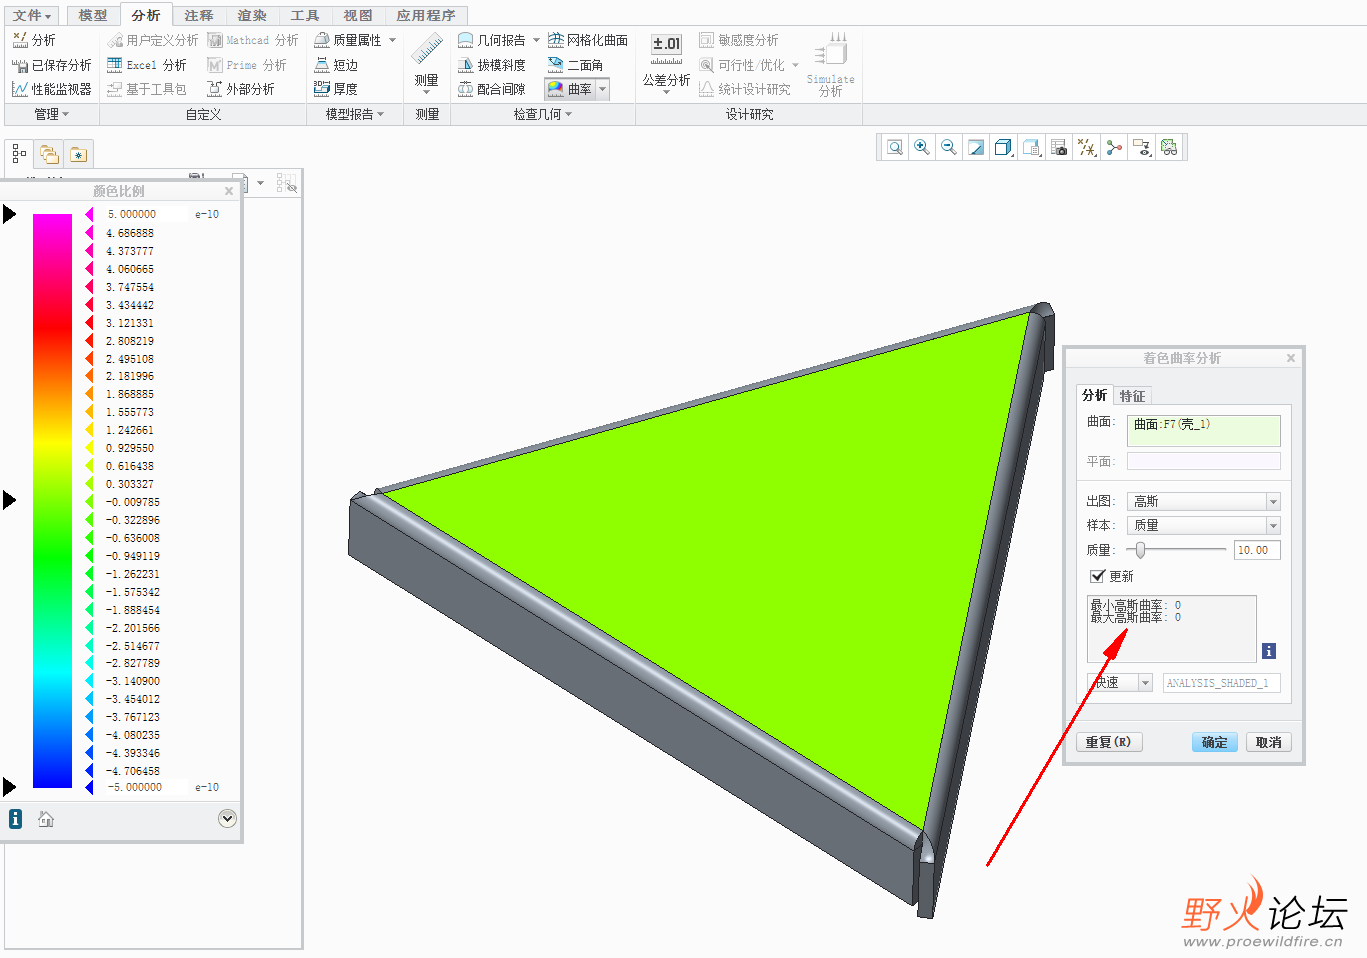
Task: Select the folder browser navigator tab
Action: (x=49, y=154)
